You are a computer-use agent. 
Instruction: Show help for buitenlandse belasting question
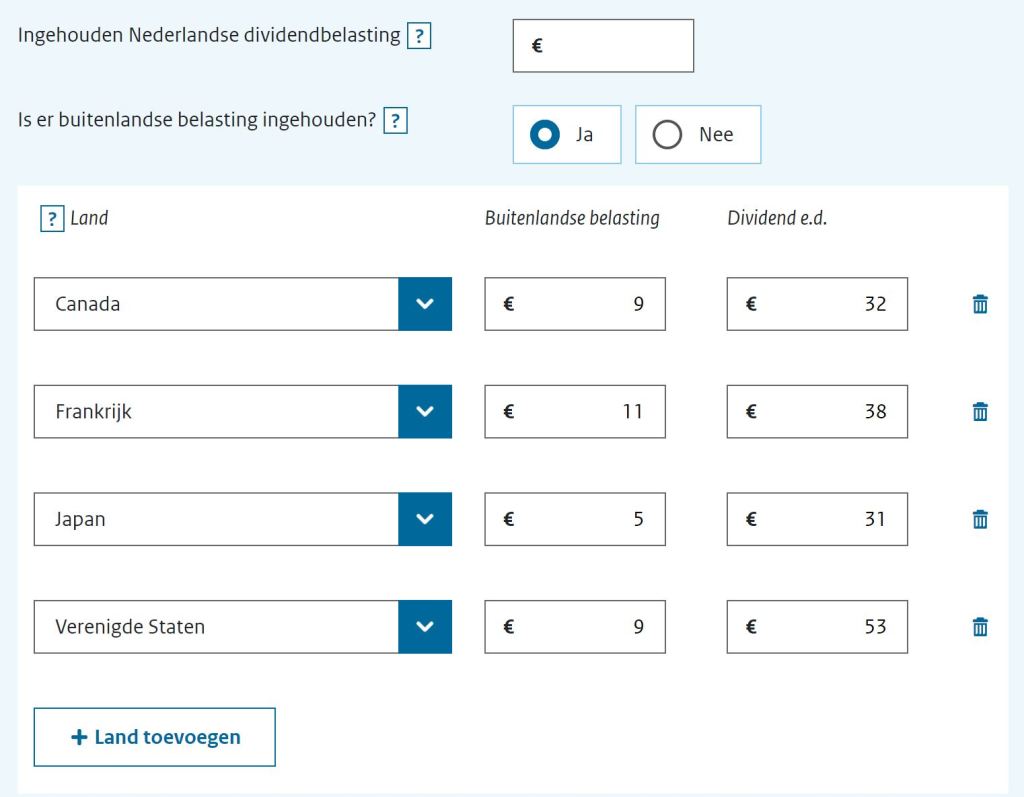pyautogui.click(x=396, y=122)
